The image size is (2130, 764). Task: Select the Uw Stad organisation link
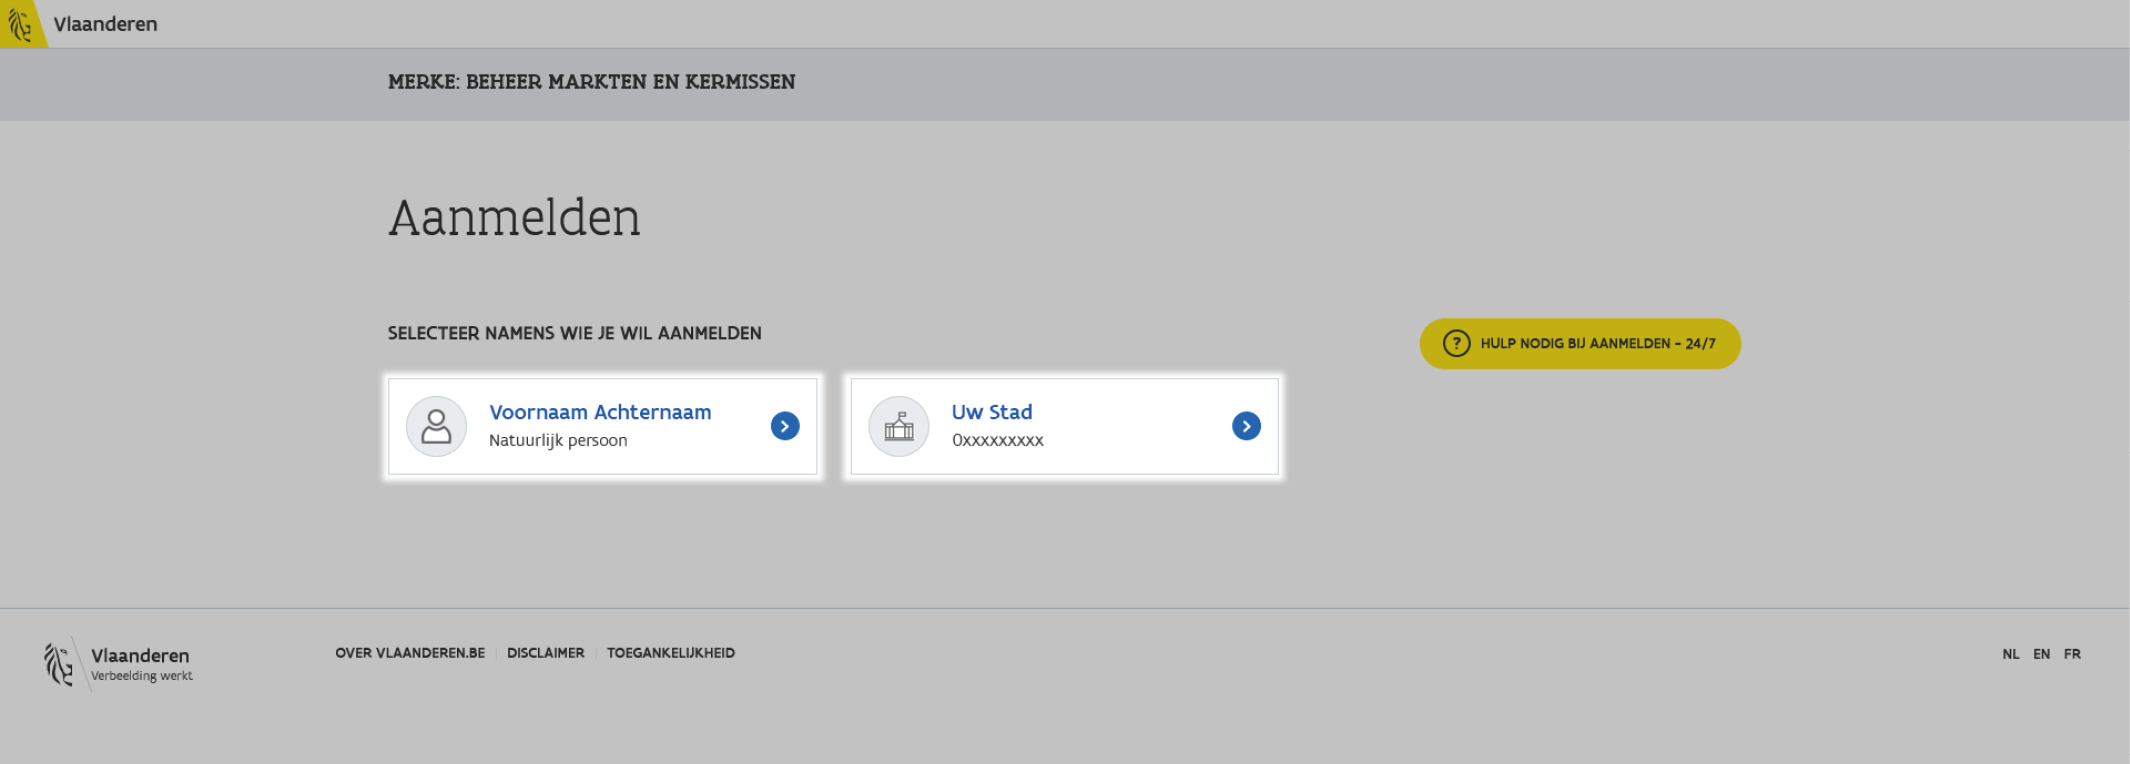pyautogui.click(x=991, y=412)
